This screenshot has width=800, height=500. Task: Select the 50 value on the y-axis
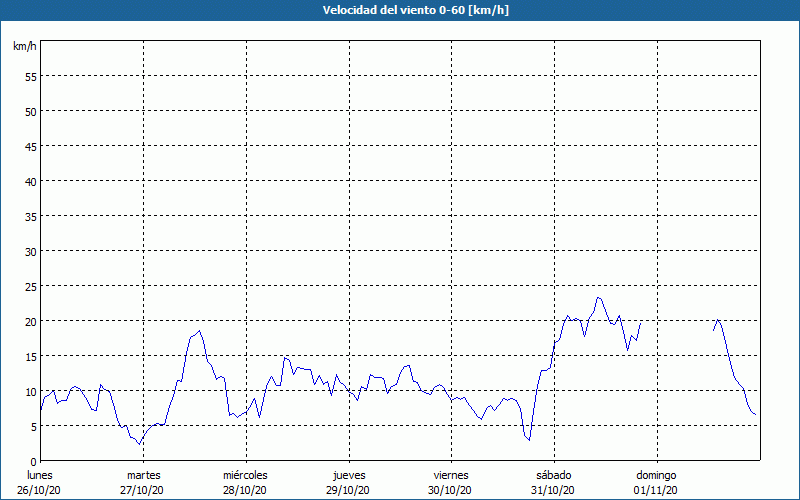point(31,112)
